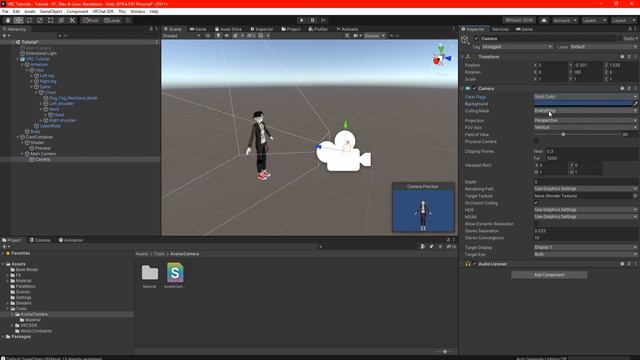Switch to the Animation tab in bottom panel
640x360 pixels.
[71, 240]
